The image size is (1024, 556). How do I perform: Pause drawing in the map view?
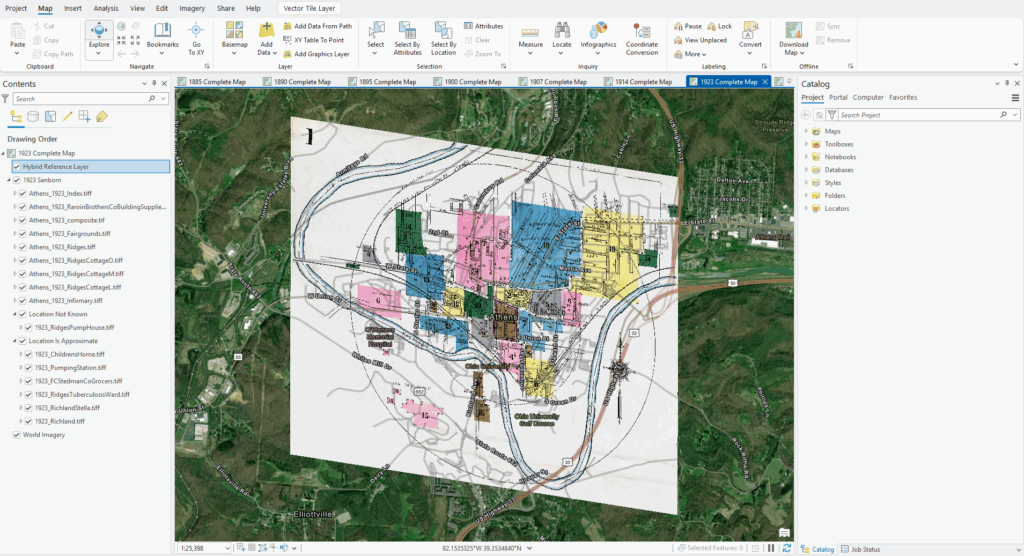[771, 548]
